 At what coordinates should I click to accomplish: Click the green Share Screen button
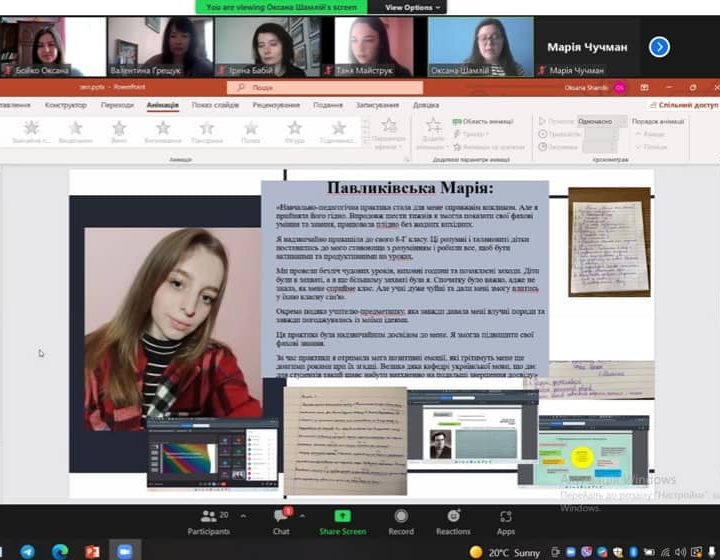(x=342, y=520)
